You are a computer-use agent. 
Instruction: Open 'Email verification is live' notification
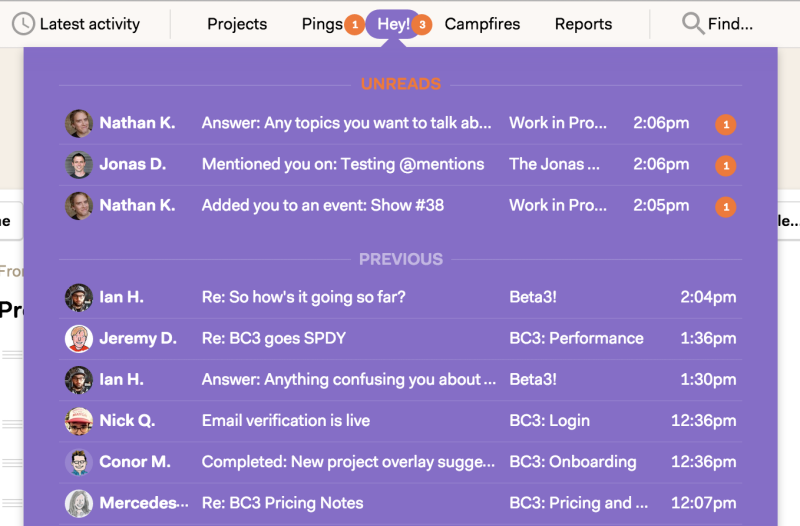(285, 421)
